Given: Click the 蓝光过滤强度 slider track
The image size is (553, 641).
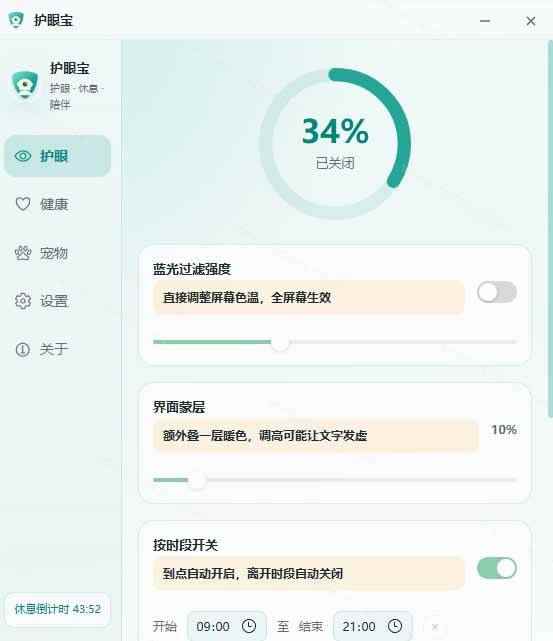Looking at the screenshot, I should coord(335,341).
